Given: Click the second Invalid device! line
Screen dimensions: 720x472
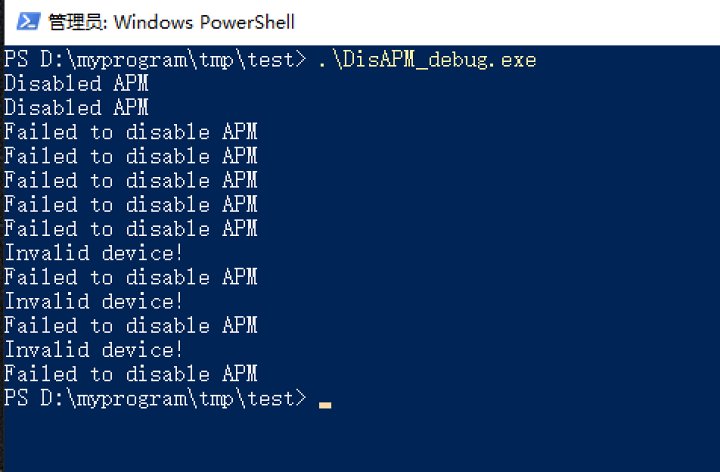Looking at the screenshot, I should 94,301.
